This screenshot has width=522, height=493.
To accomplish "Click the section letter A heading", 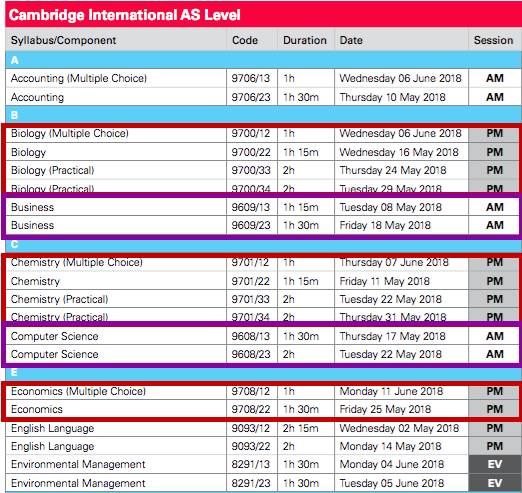I will 15,60.
